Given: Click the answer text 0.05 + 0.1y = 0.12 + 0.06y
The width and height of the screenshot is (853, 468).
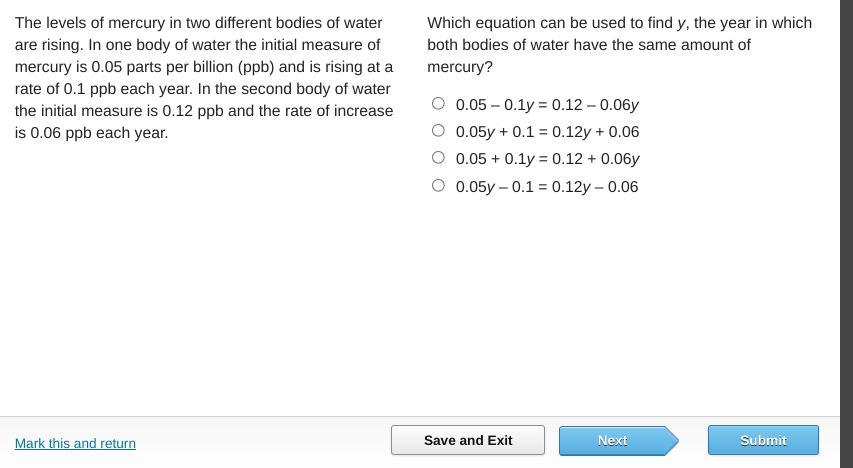Looking at the screenshot, I should (x=547, y=159).
